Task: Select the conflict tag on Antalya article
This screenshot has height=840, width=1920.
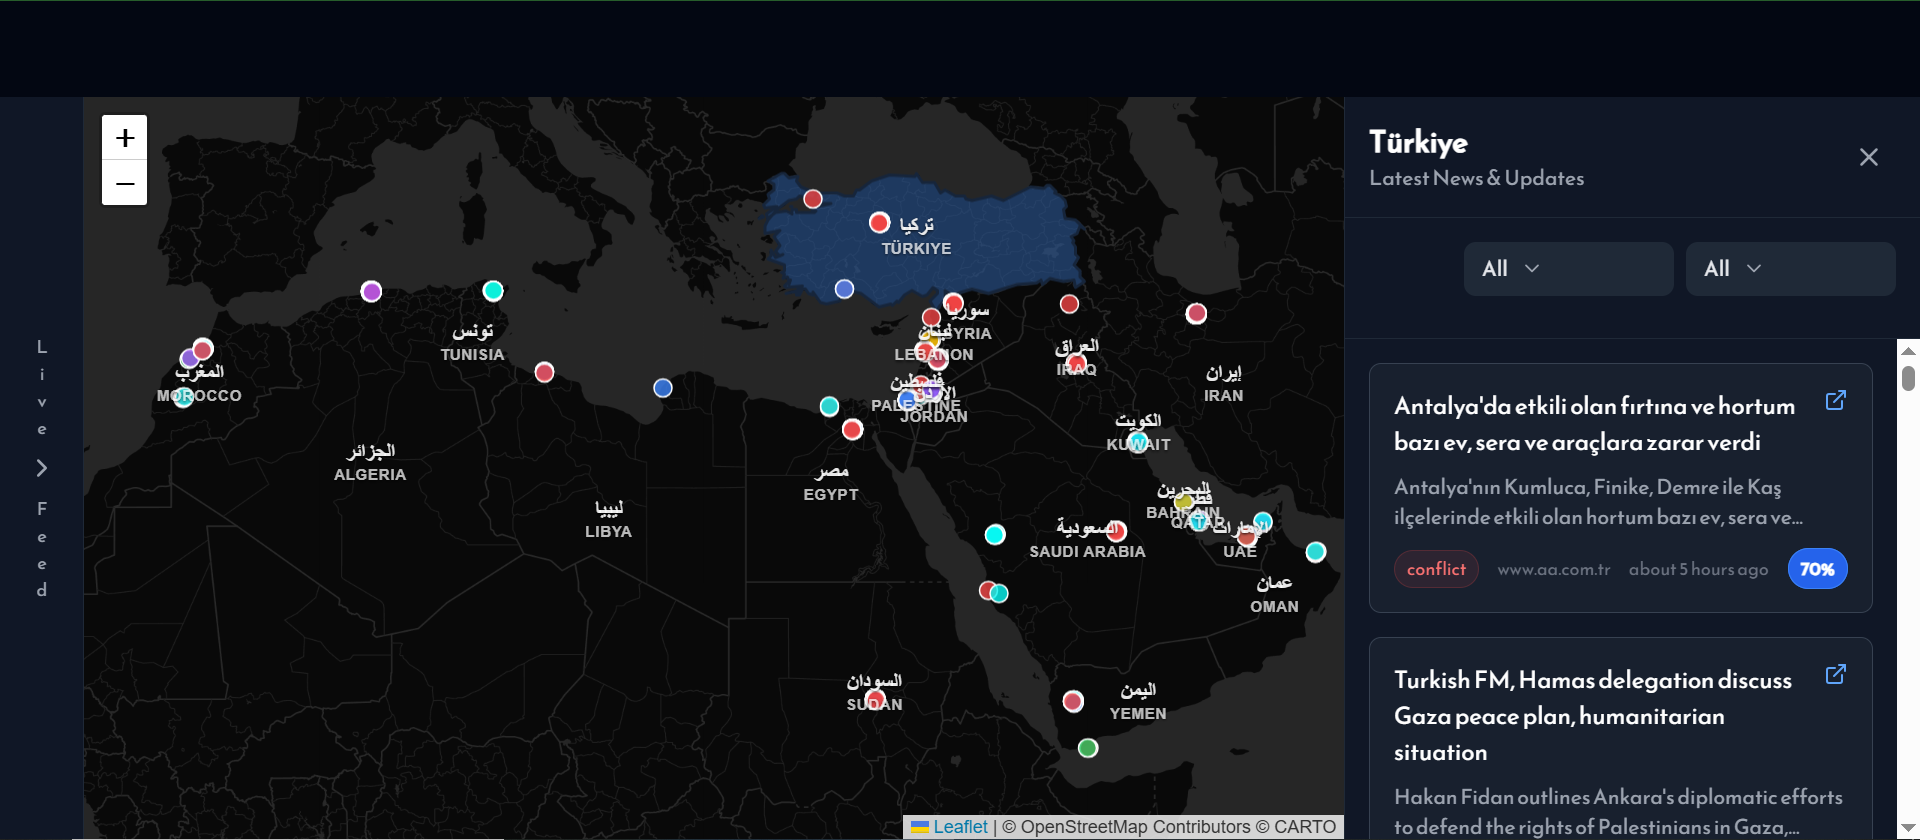Action: click(1436, 569)
